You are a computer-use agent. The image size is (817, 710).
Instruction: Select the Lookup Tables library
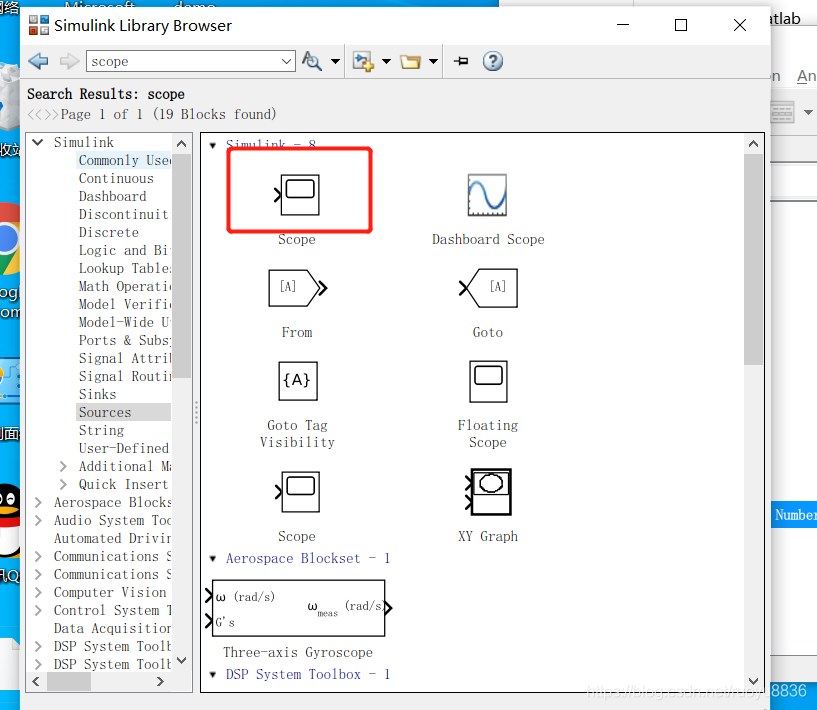(x=125, y=268)
